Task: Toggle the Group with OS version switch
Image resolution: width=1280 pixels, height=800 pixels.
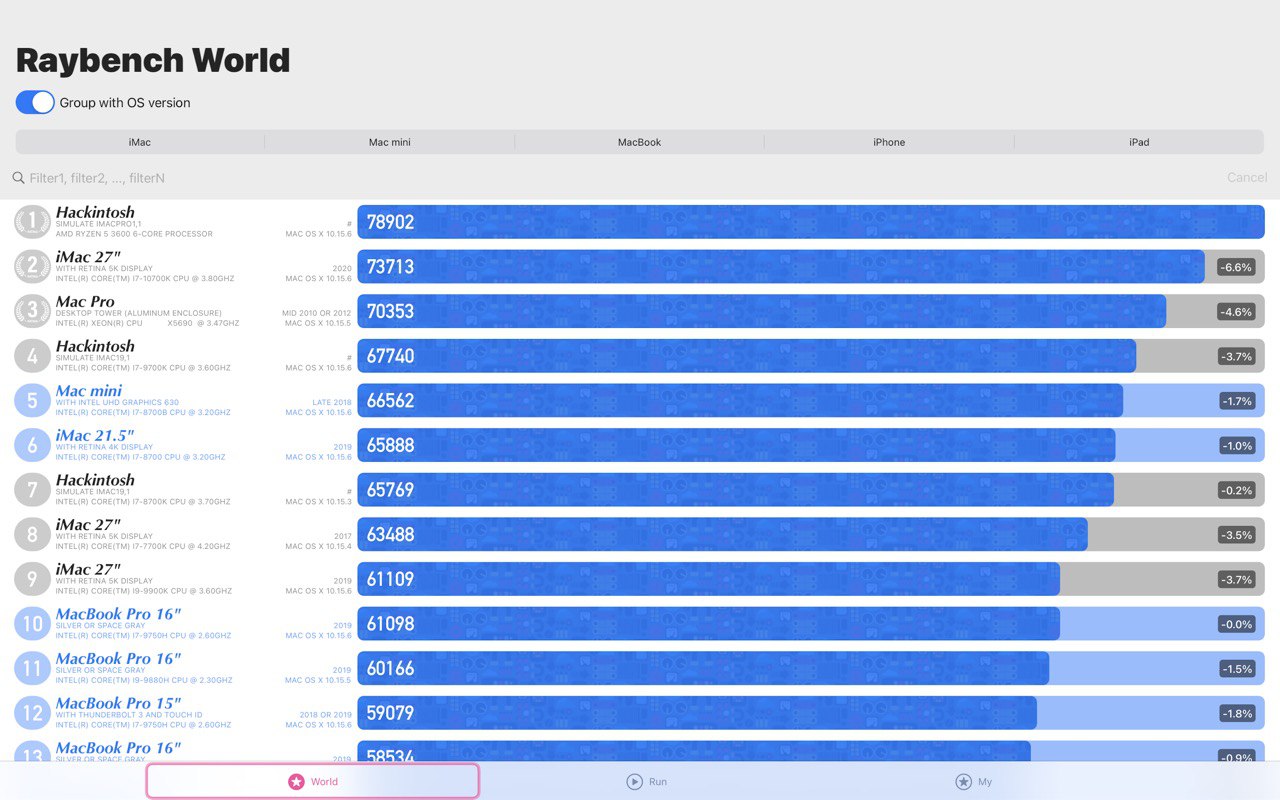Action: 35,102
